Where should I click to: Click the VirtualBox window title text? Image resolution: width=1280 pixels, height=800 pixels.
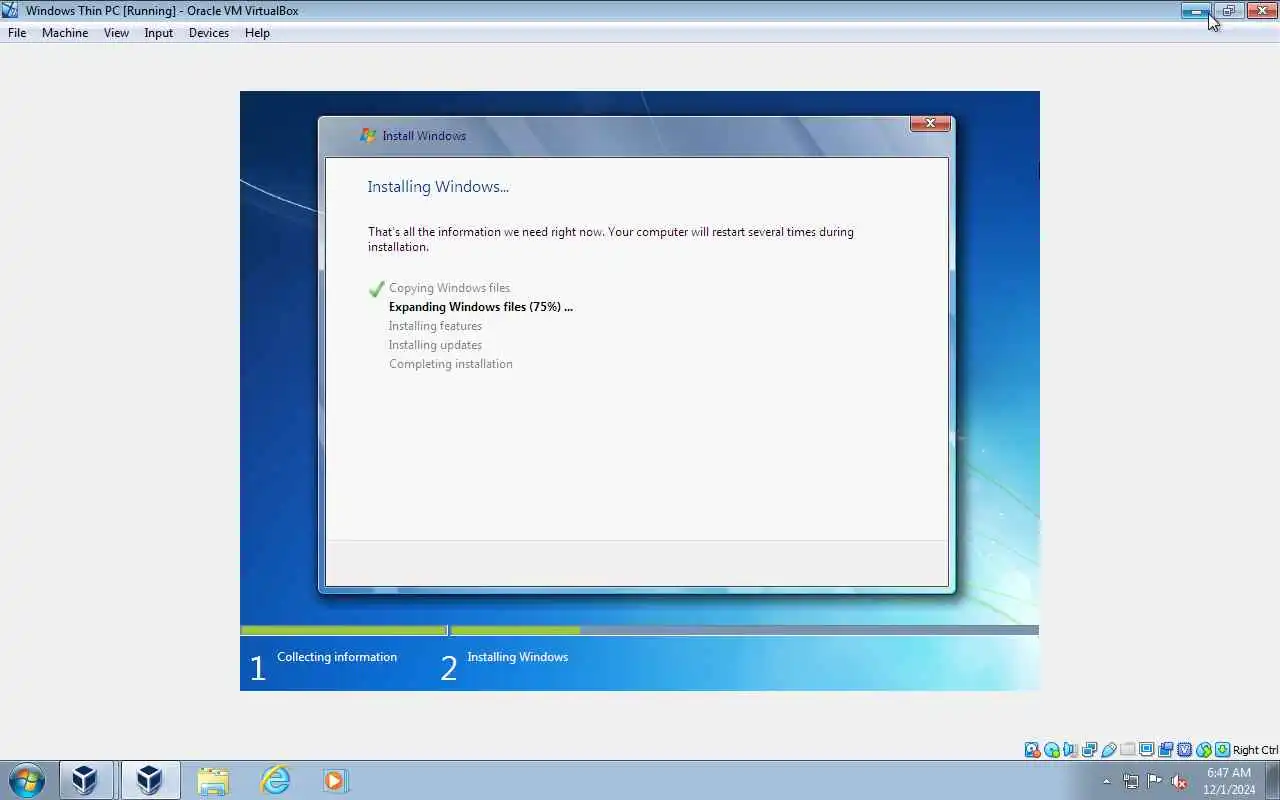(162, 11)
